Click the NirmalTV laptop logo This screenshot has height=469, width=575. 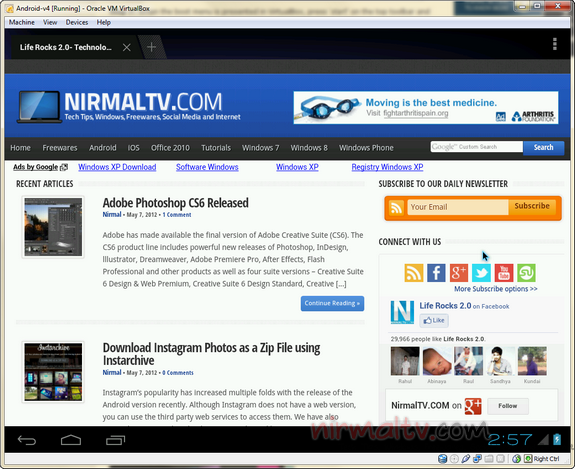pyautogui.click(x=39, y=107)
